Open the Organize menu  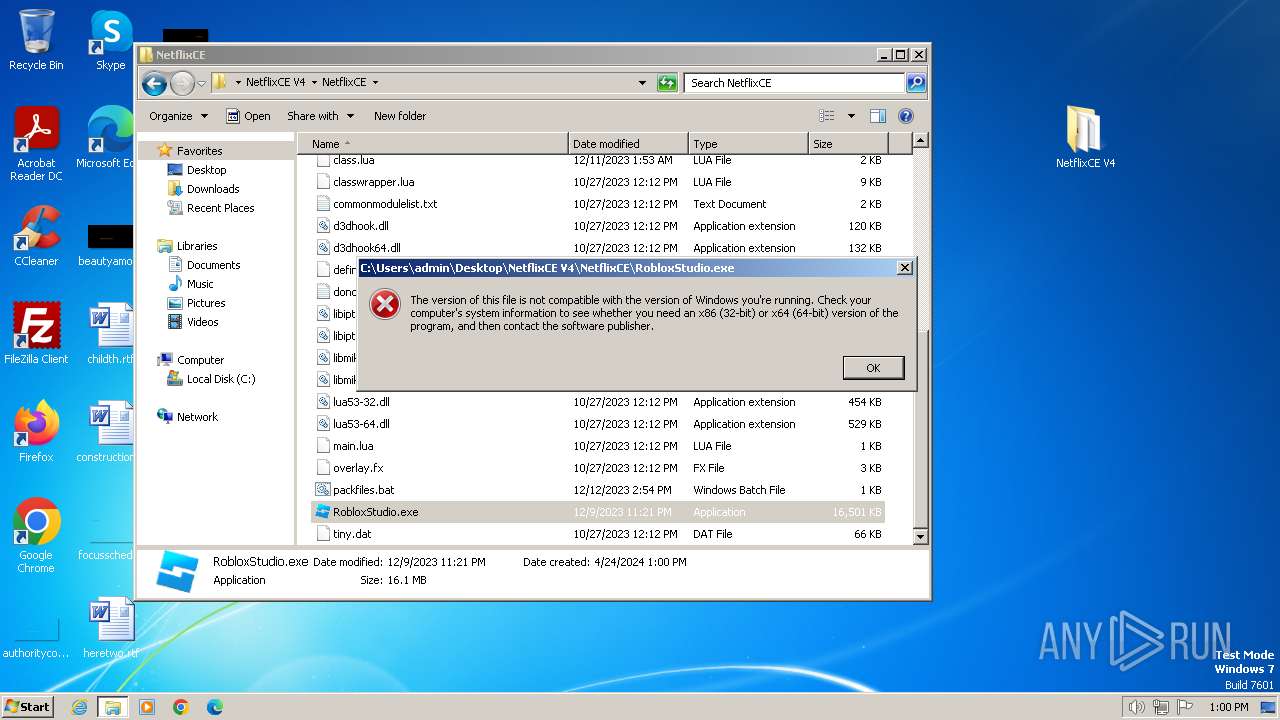[x=178, y=116]
